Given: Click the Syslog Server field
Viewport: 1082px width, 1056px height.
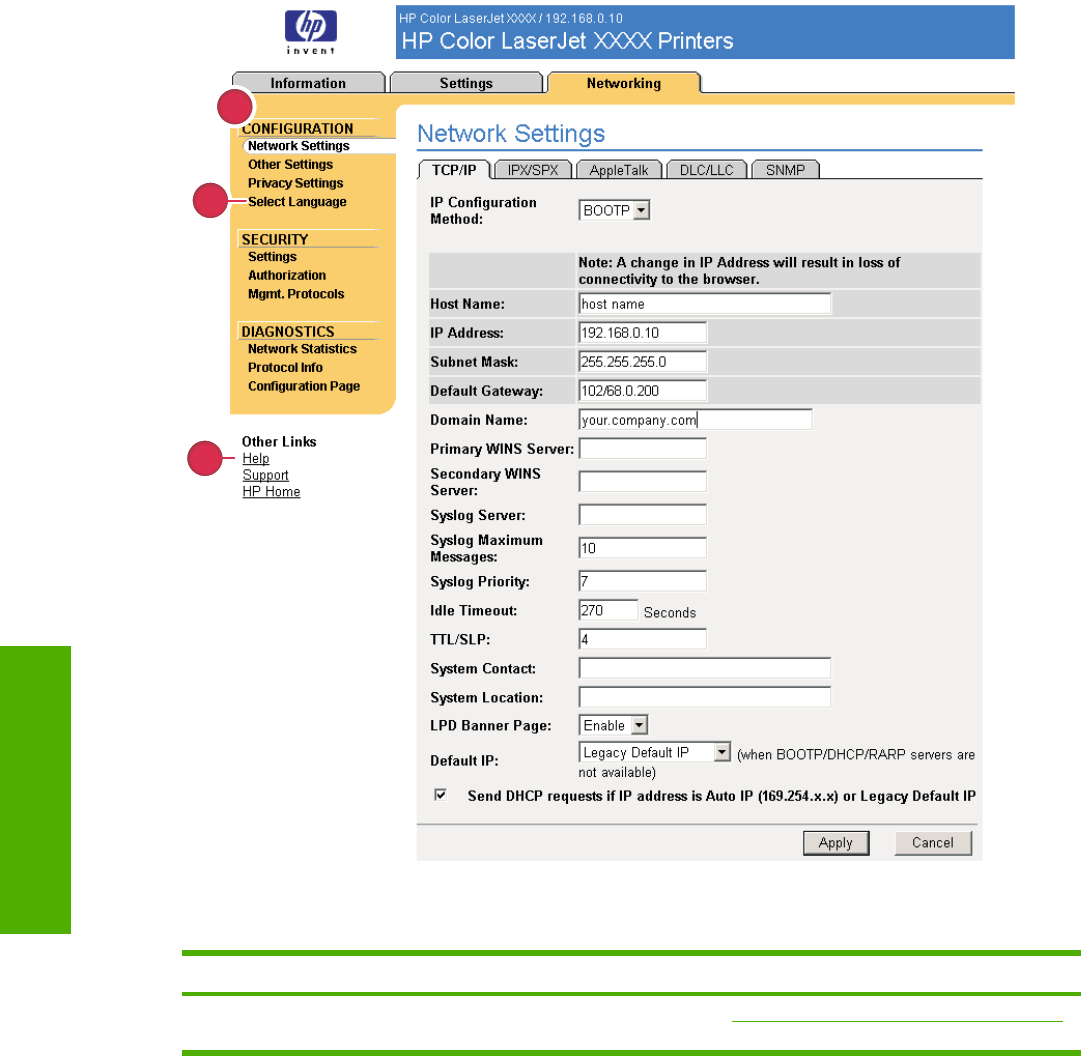Looking at the screenshot, I should pyautogui.click(x=642, y=515).
